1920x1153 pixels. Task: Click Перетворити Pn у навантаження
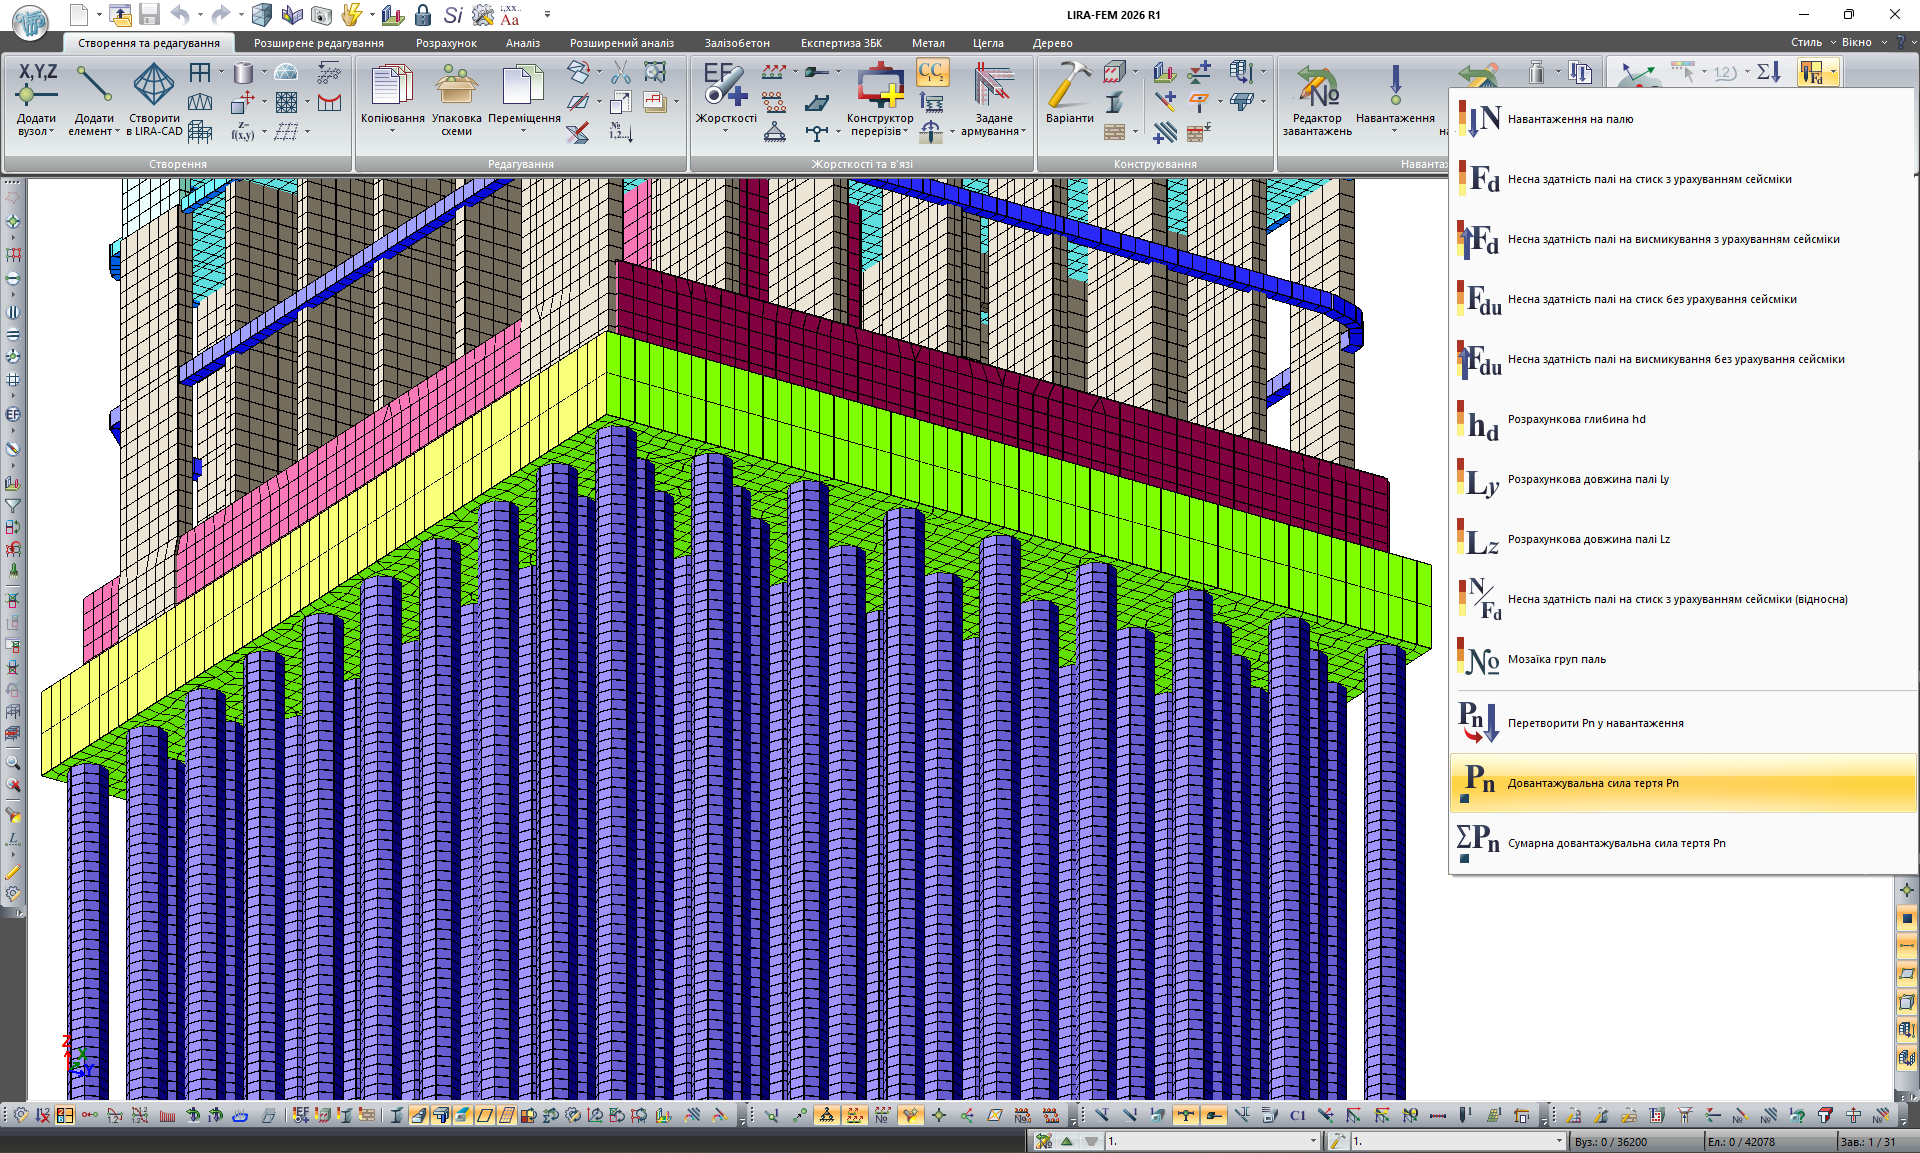[x=1595, y=724]
